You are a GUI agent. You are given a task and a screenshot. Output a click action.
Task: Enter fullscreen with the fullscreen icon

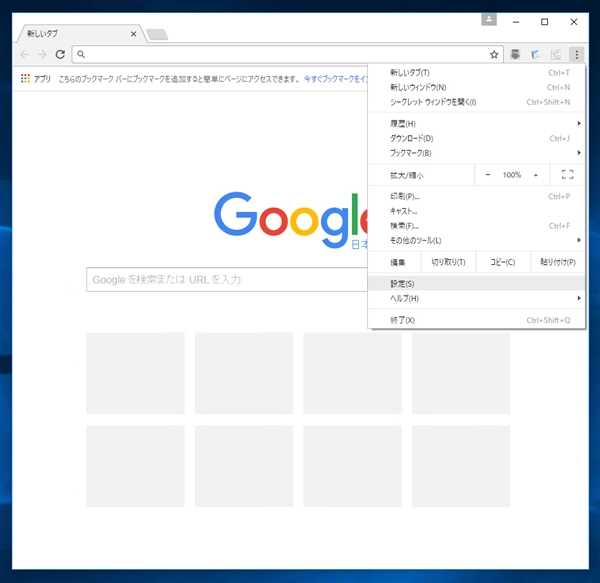pos(567,175)
